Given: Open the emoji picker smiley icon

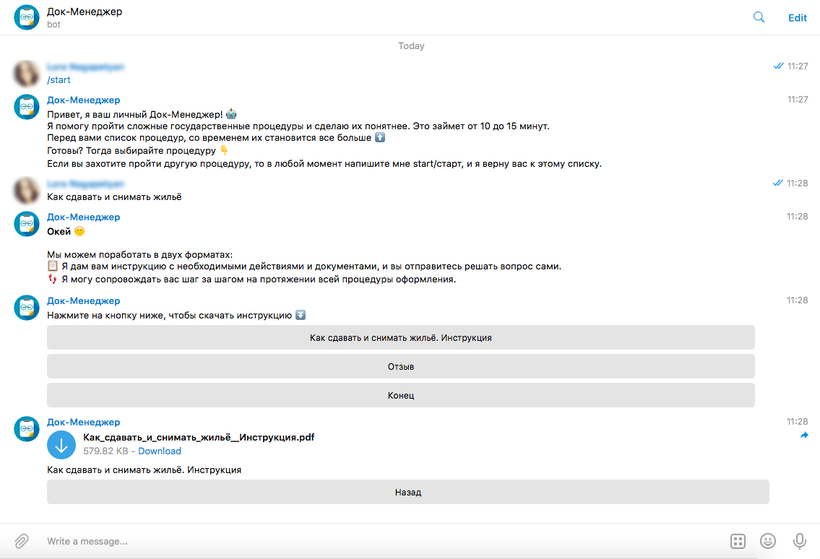Looking at the screenshot, I should tap(768, 541).
